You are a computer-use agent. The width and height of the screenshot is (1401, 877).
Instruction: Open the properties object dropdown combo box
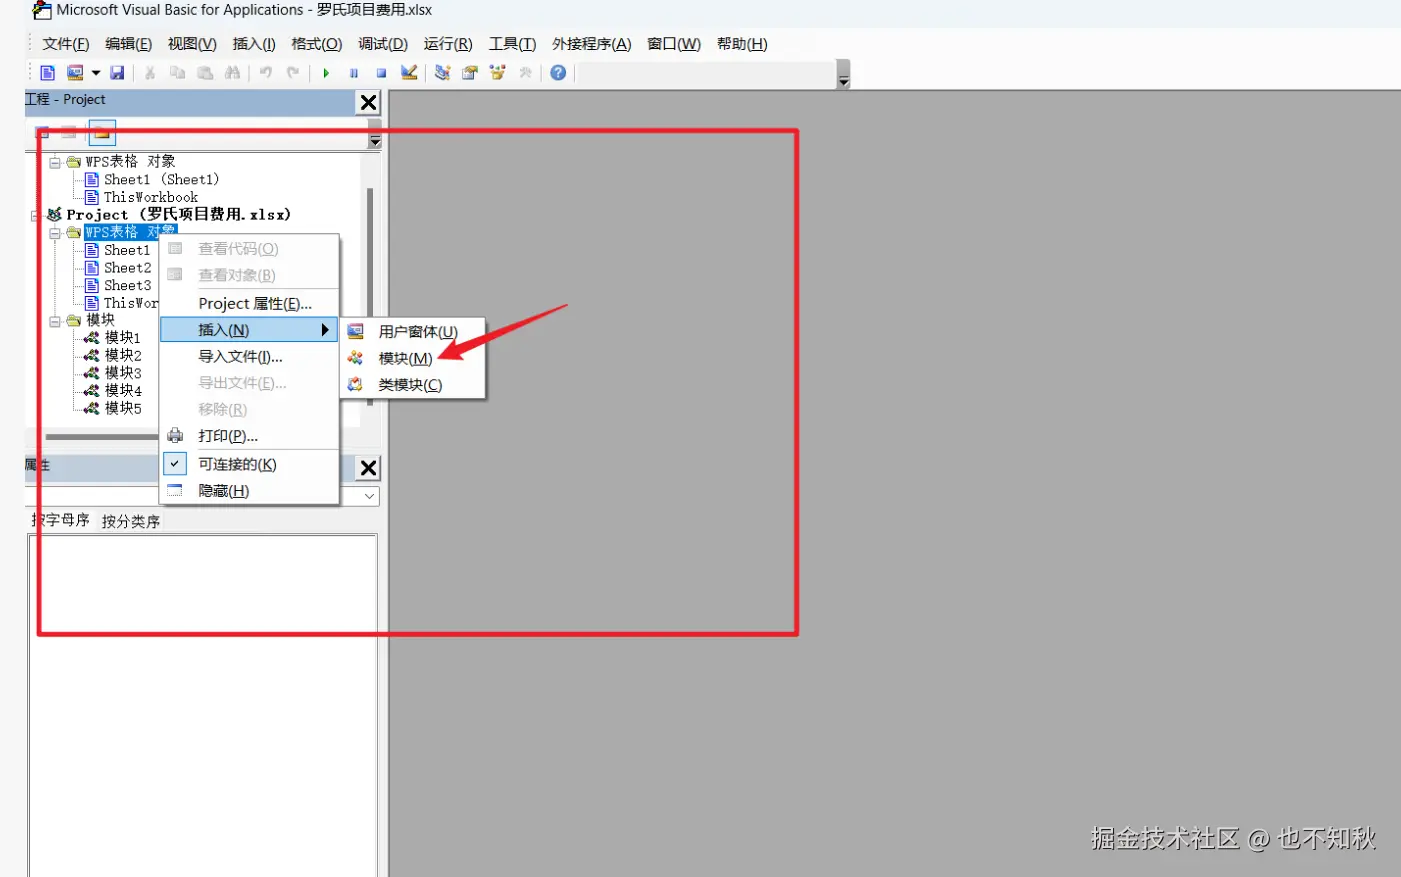coord(369,496)
